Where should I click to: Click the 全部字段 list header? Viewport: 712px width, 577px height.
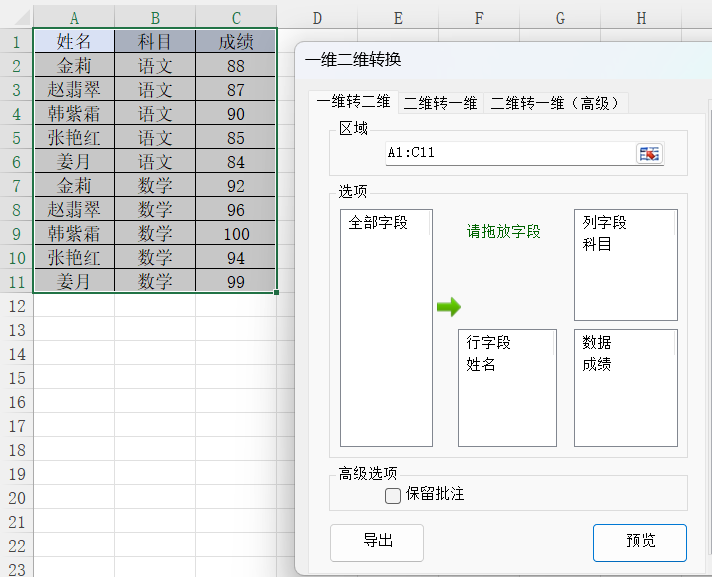point(378,222)
